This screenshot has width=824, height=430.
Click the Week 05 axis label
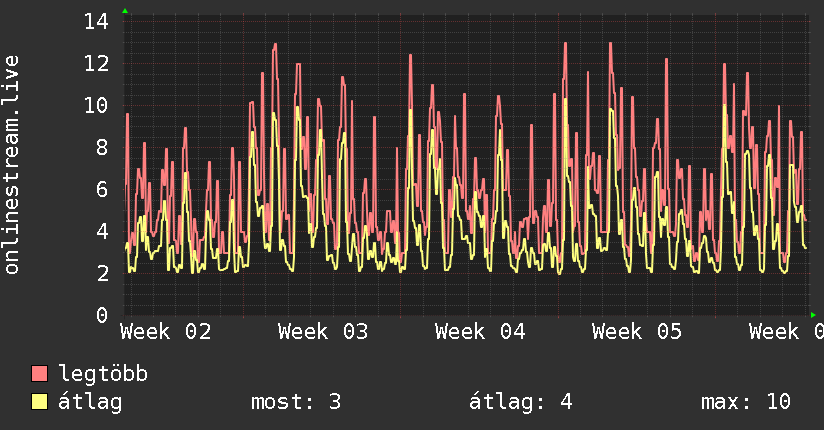(x=637, y=332)
